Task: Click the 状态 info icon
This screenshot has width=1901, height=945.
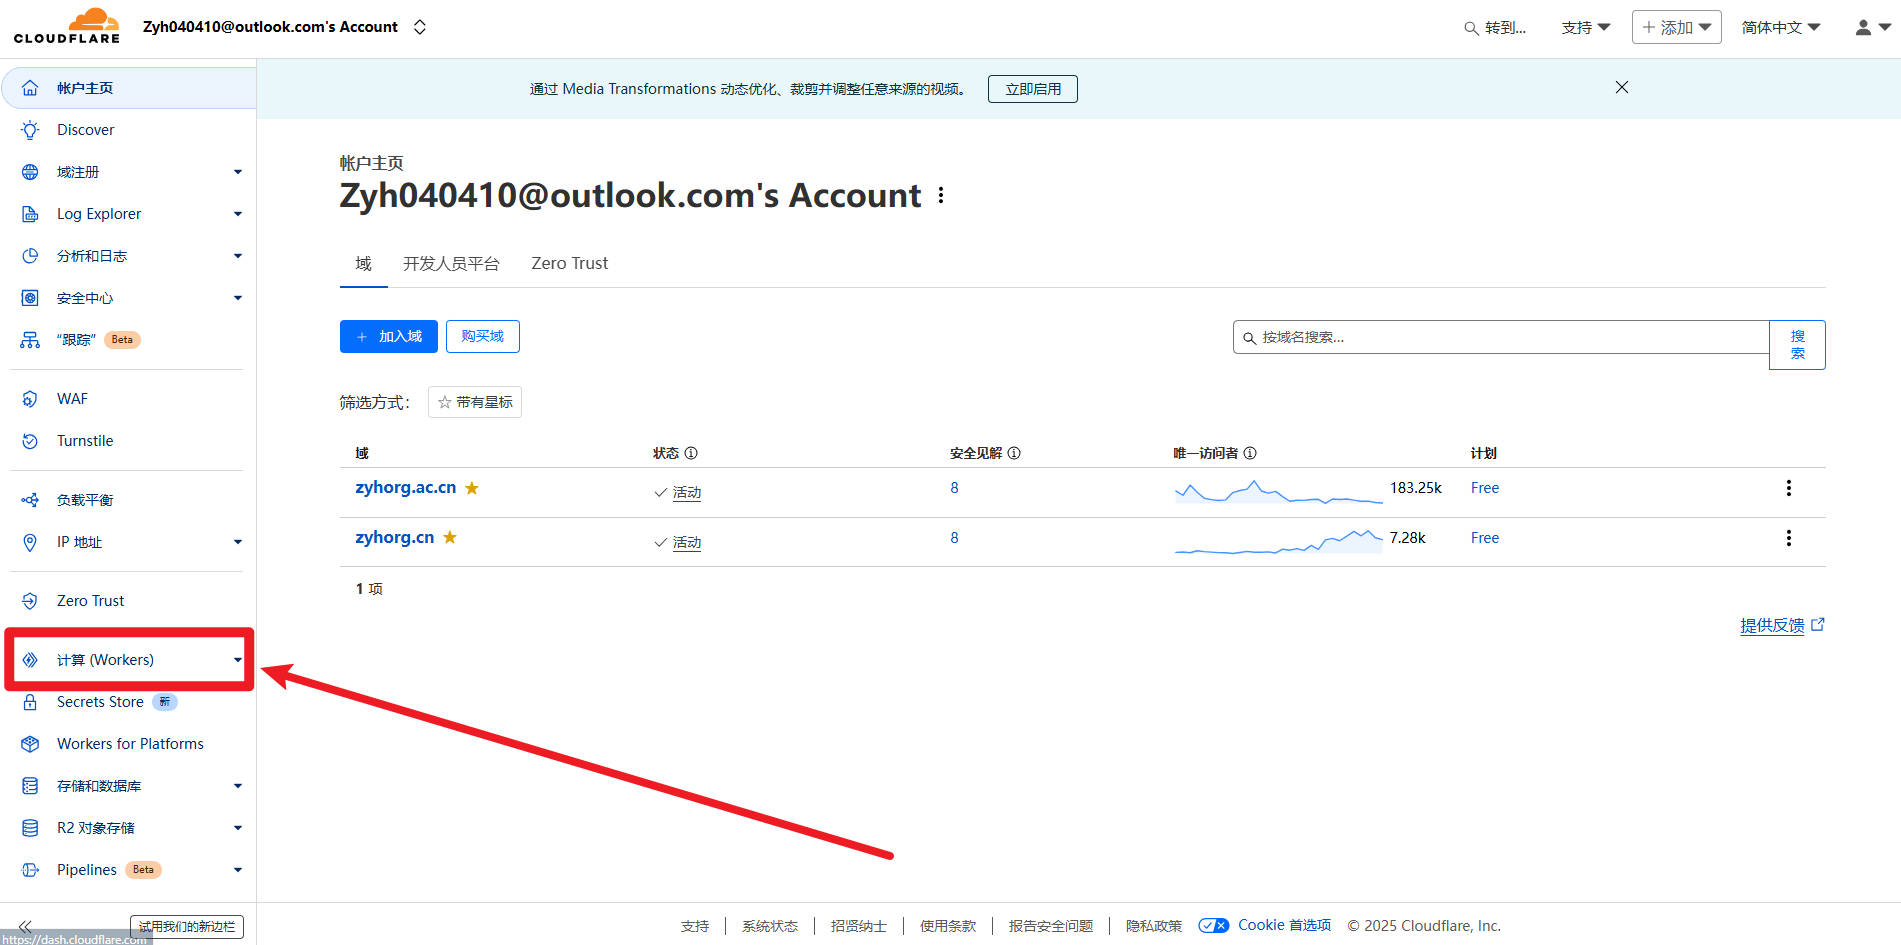Action: click(691, 453)
